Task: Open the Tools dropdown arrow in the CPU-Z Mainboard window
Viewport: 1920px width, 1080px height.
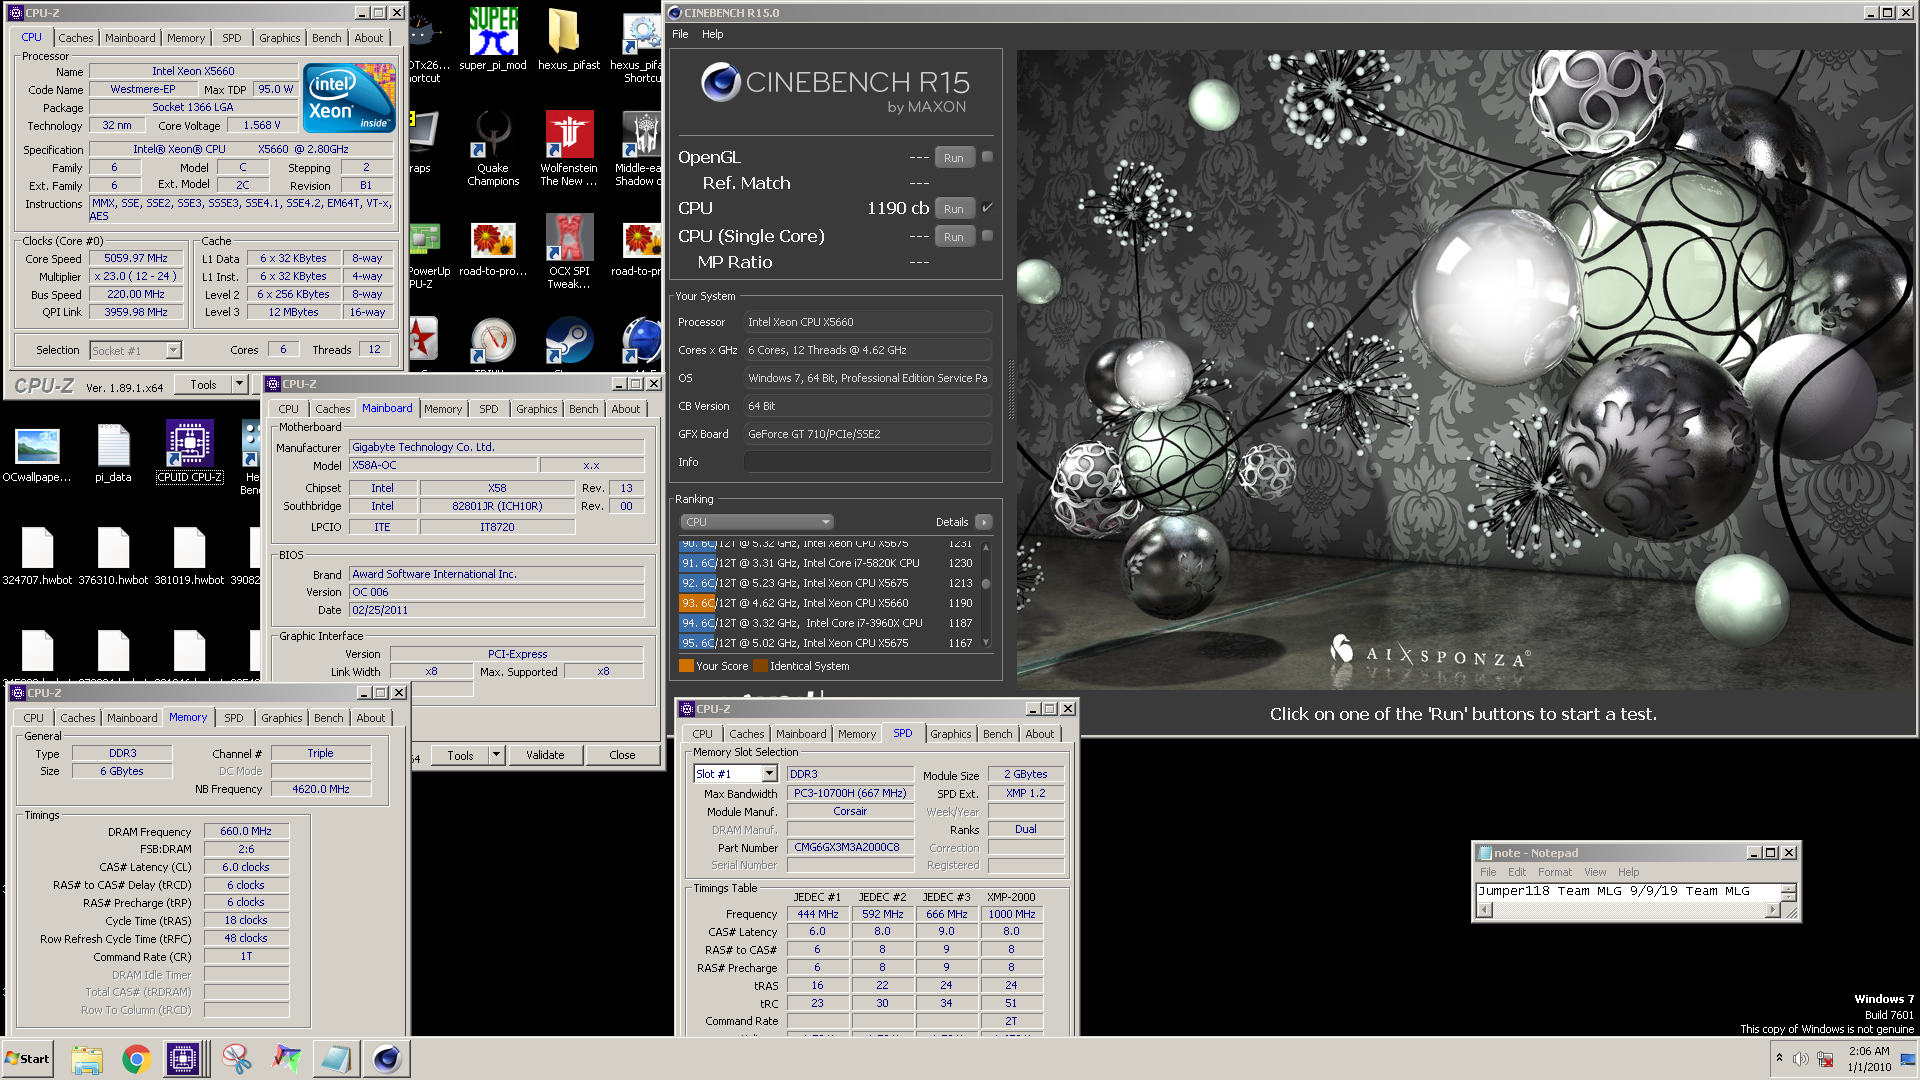Action: tap(496, 755)
